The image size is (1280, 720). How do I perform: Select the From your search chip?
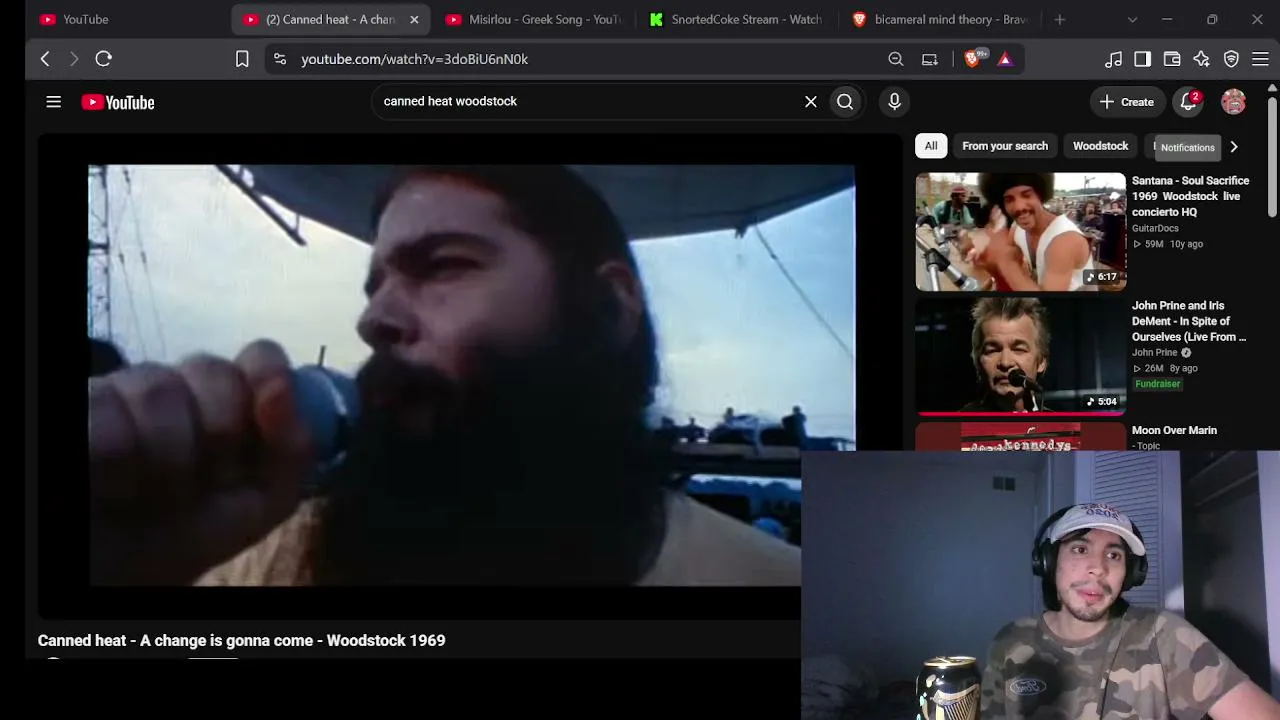1005,146
